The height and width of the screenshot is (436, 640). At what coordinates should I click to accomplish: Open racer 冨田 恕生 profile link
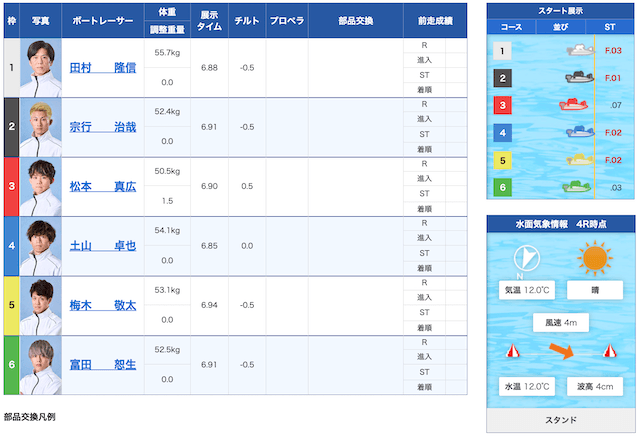103,364
